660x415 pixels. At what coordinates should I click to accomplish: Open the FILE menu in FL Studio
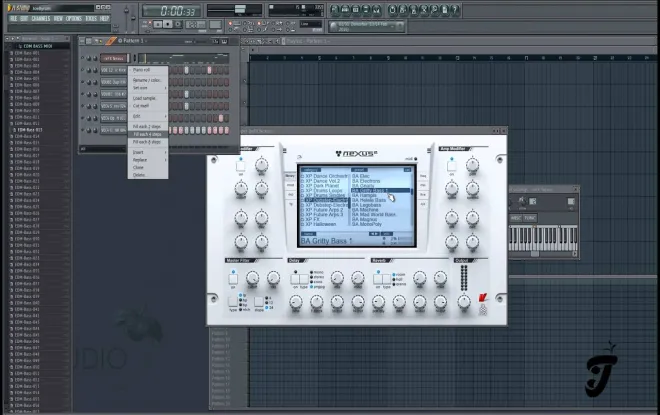(x=13, y=19)
